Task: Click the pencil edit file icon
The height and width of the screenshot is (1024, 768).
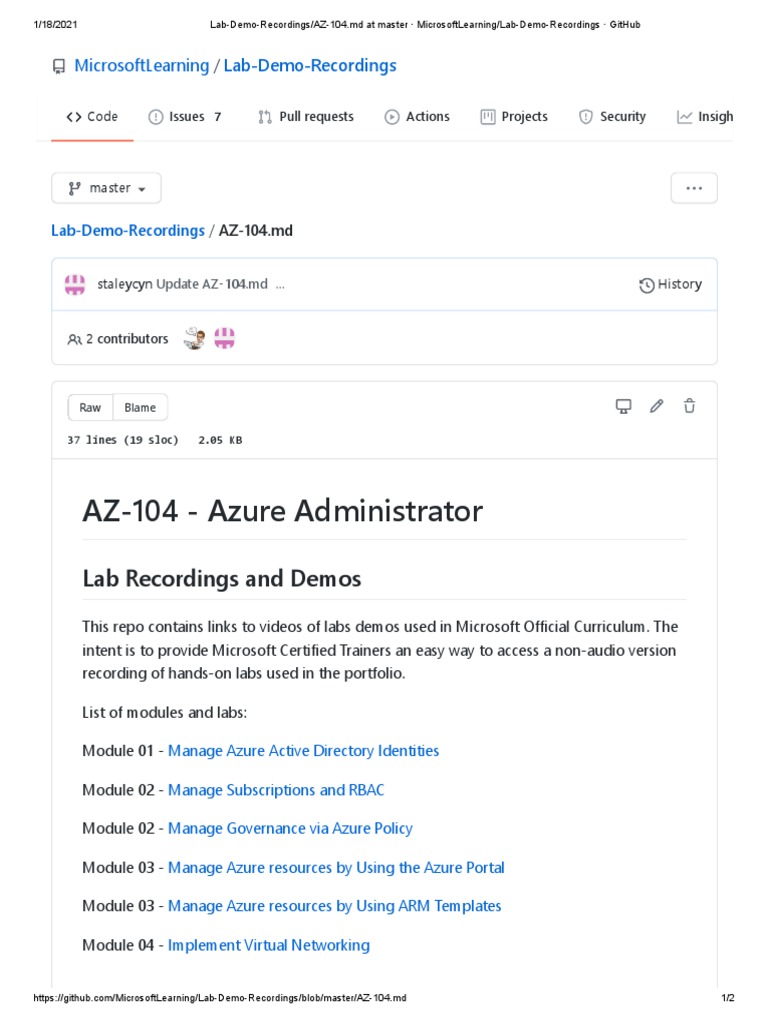Action: pos(656,406)
